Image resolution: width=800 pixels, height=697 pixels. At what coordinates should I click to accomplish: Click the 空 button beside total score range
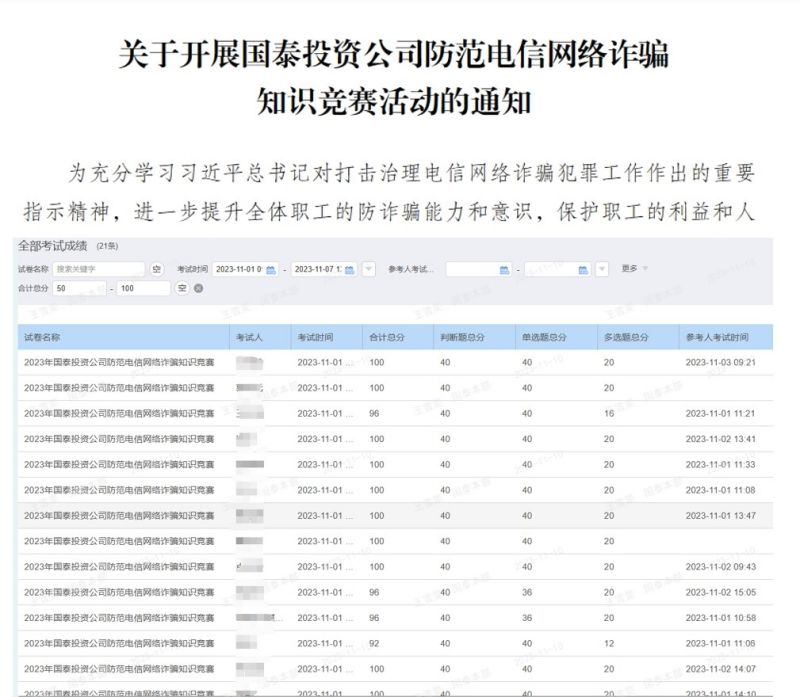(x=182, y=288)
